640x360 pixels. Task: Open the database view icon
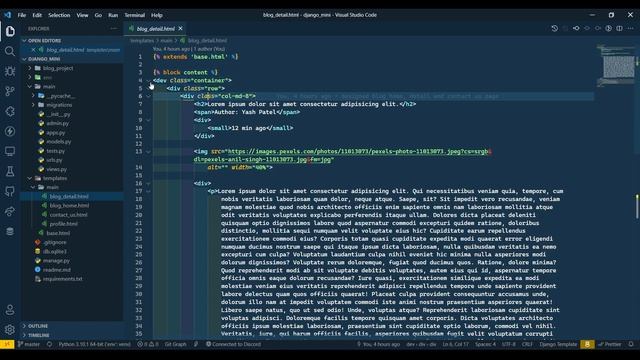[x=10, y=231]
